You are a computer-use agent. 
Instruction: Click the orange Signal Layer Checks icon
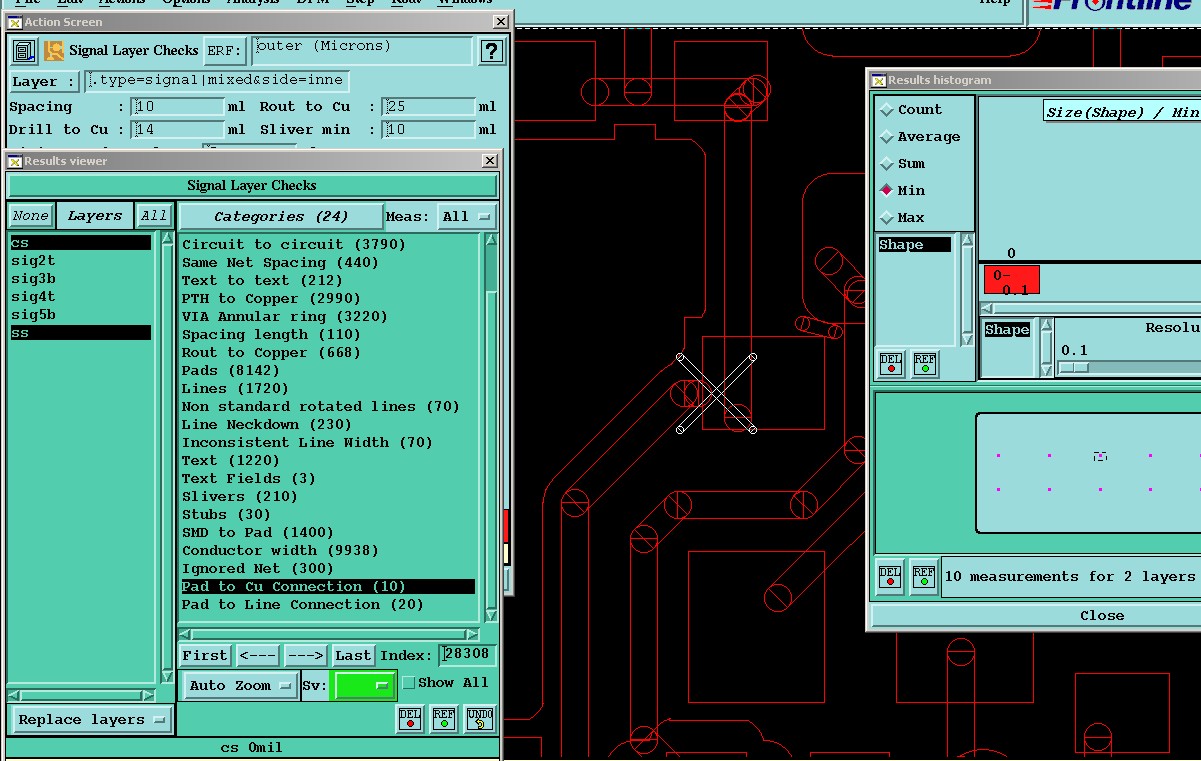click(54, 50)
